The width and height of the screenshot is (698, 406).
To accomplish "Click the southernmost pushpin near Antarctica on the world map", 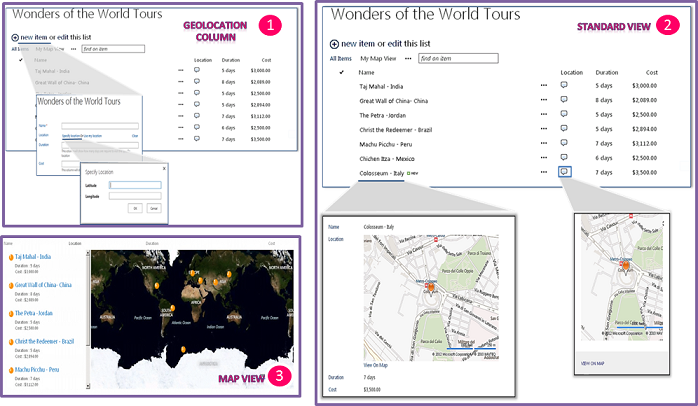I will [x=183, y=349].
